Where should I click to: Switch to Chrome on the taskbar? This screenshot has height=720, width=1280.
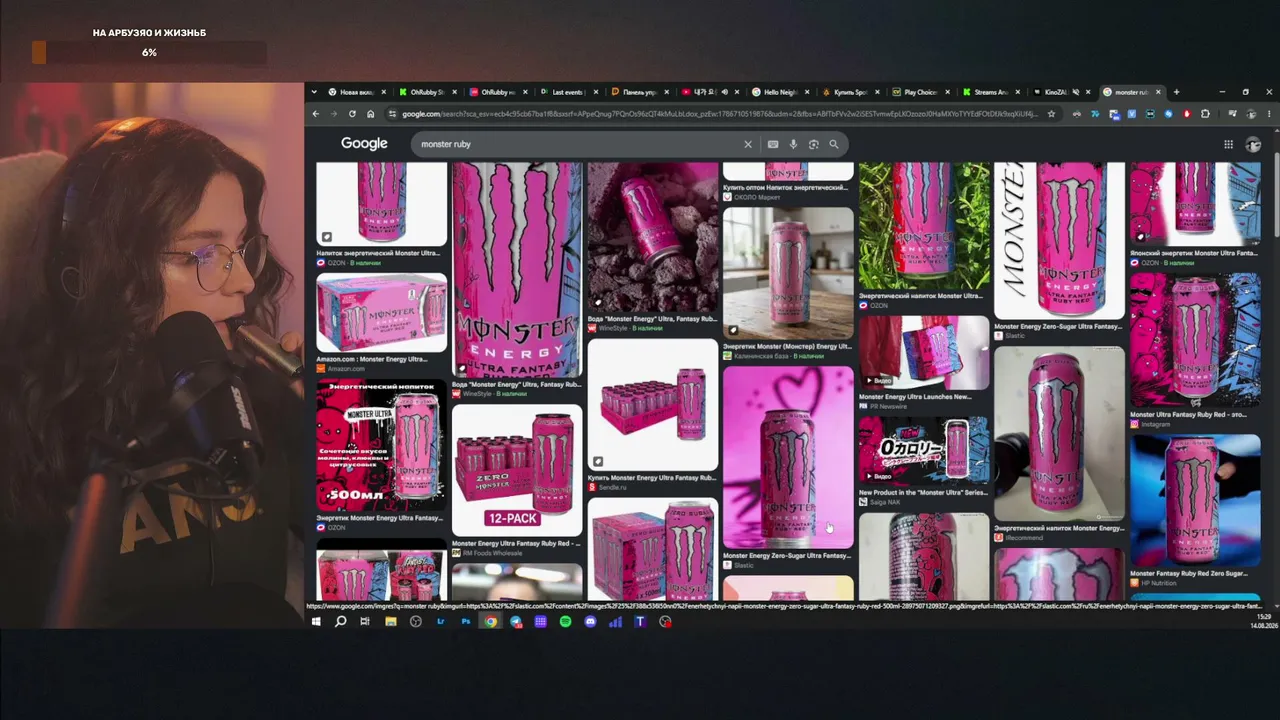click(x=491, y=621)
